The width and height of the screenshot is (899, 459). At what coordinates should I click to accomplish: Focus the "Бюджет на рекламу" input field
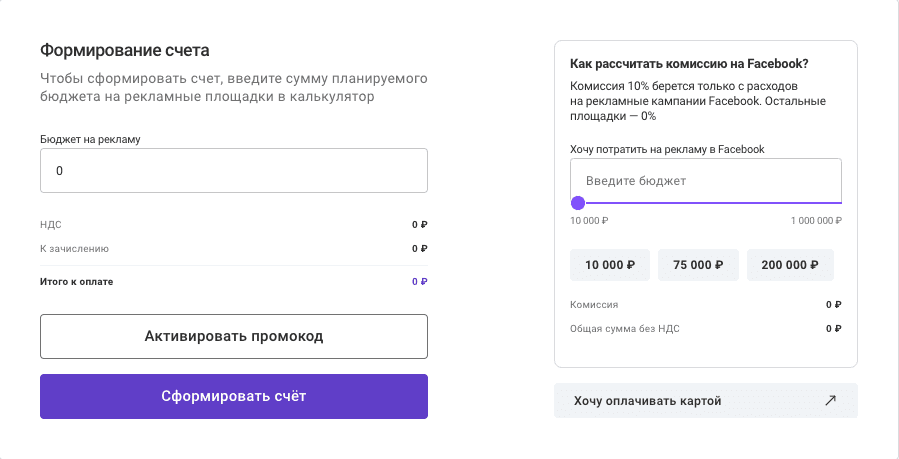point(234,171)
